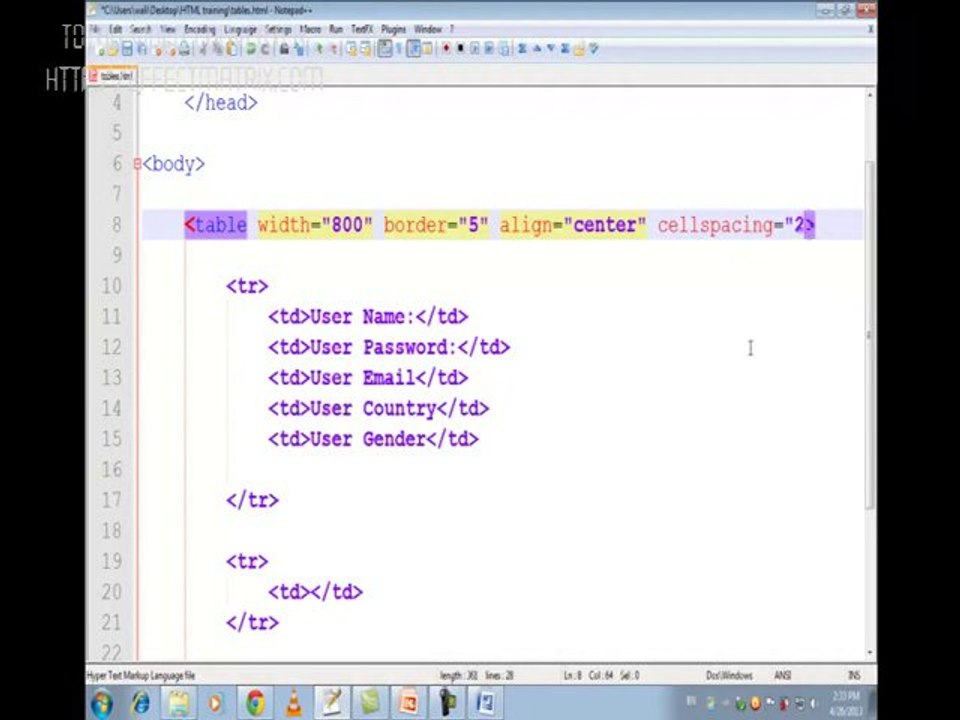
Task: Click in 'User Email' code line
Action: [x=368, y=378]
